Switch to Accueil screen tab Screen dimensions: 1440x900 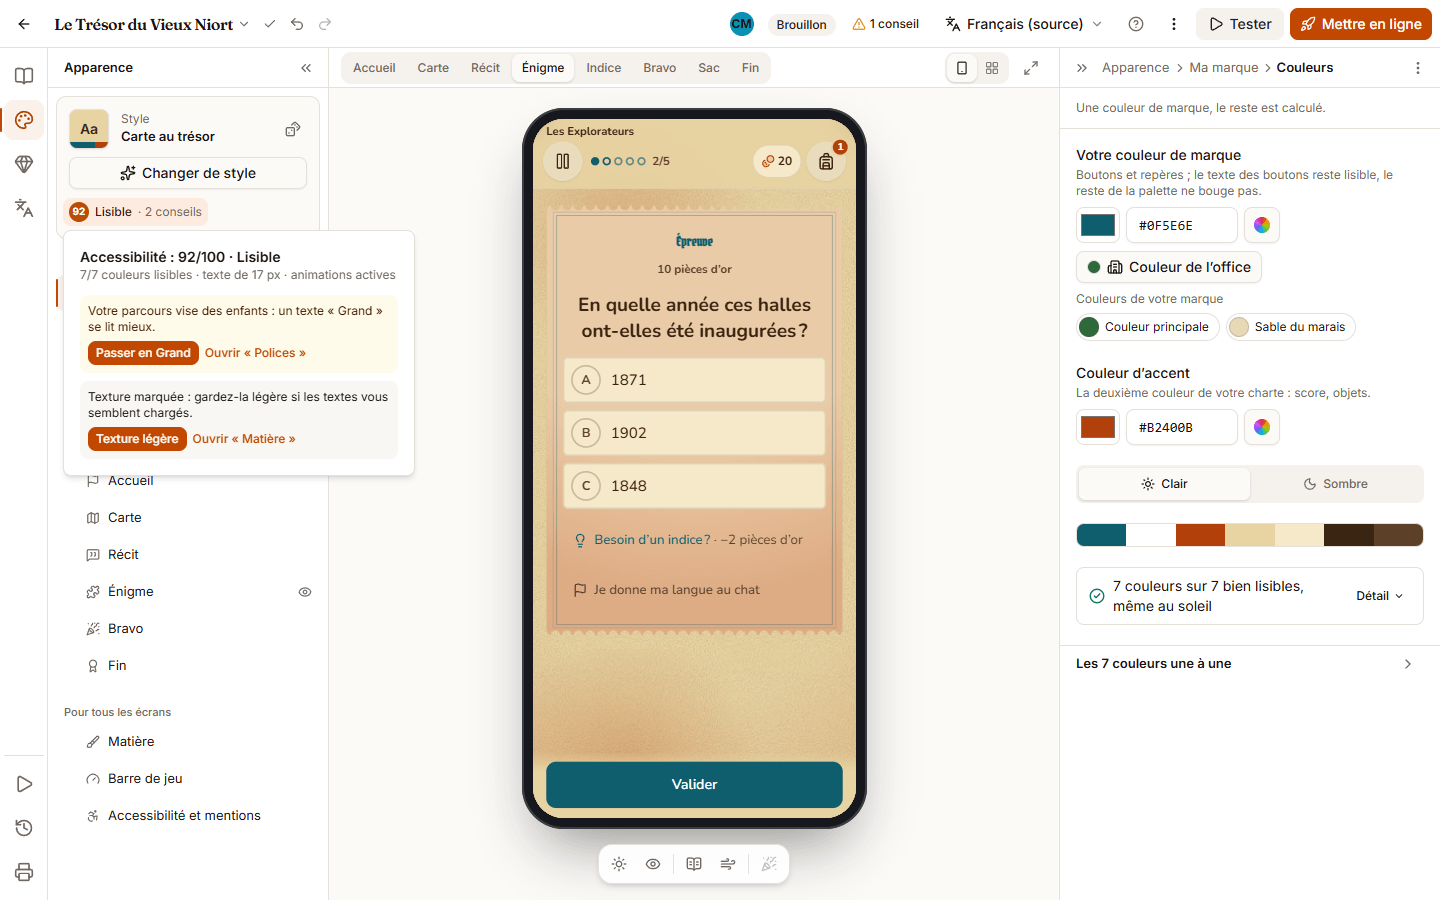click(374, 68)
